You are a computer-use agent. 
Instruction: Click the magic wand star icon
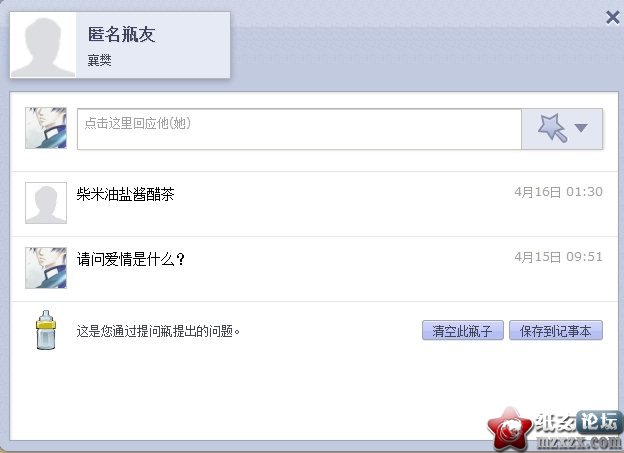(552, 127)
